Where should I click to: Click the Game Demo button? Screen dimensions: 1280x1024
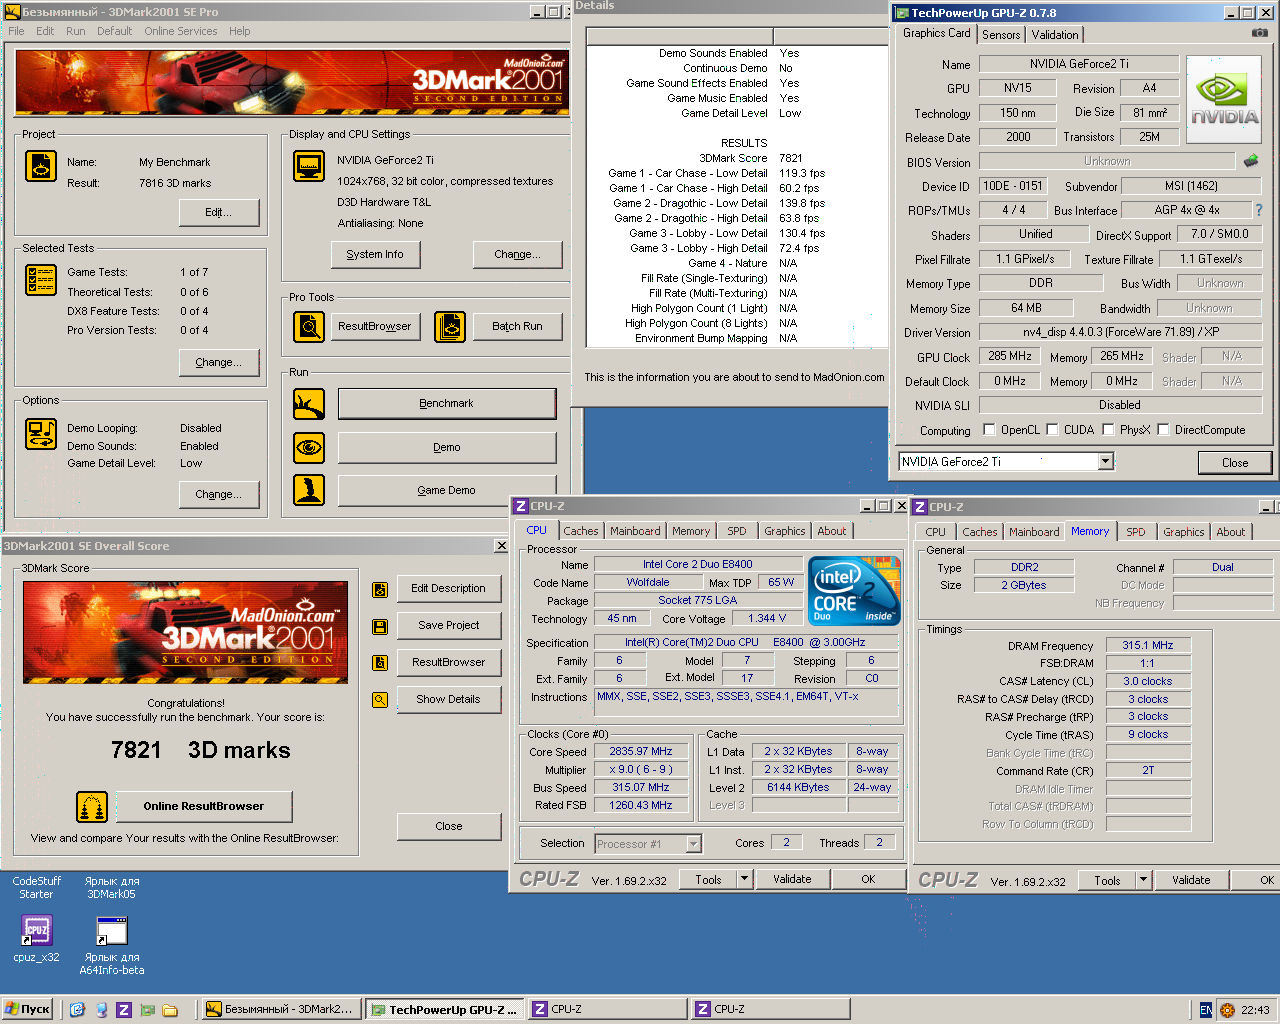(447, 490)
